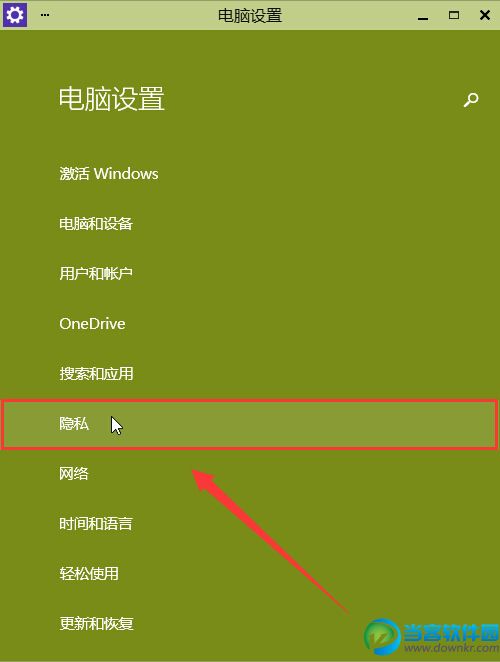The height and width of the screenshot is (662, 500).
Task: Select the highlighted 隐私 item
Action: coord(249,424)
